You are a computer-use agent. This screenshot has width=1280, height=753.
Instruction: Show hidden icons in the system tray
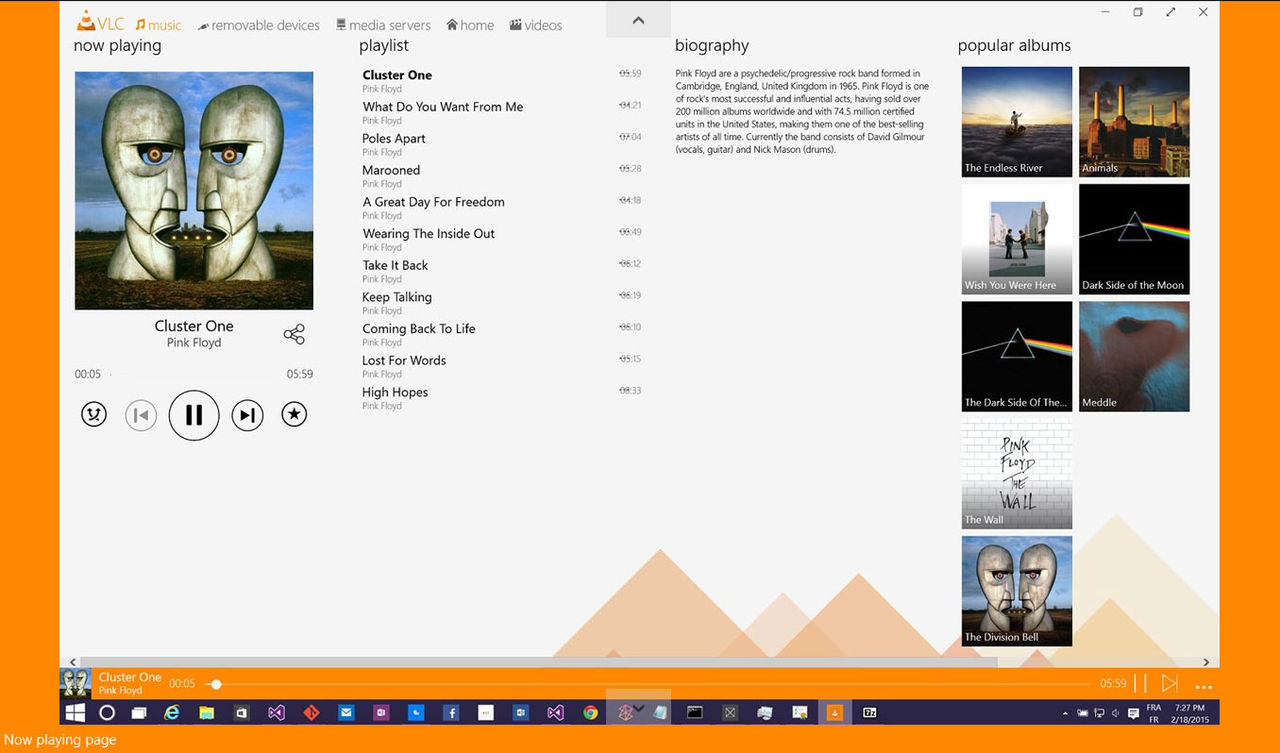point(1064,712)
